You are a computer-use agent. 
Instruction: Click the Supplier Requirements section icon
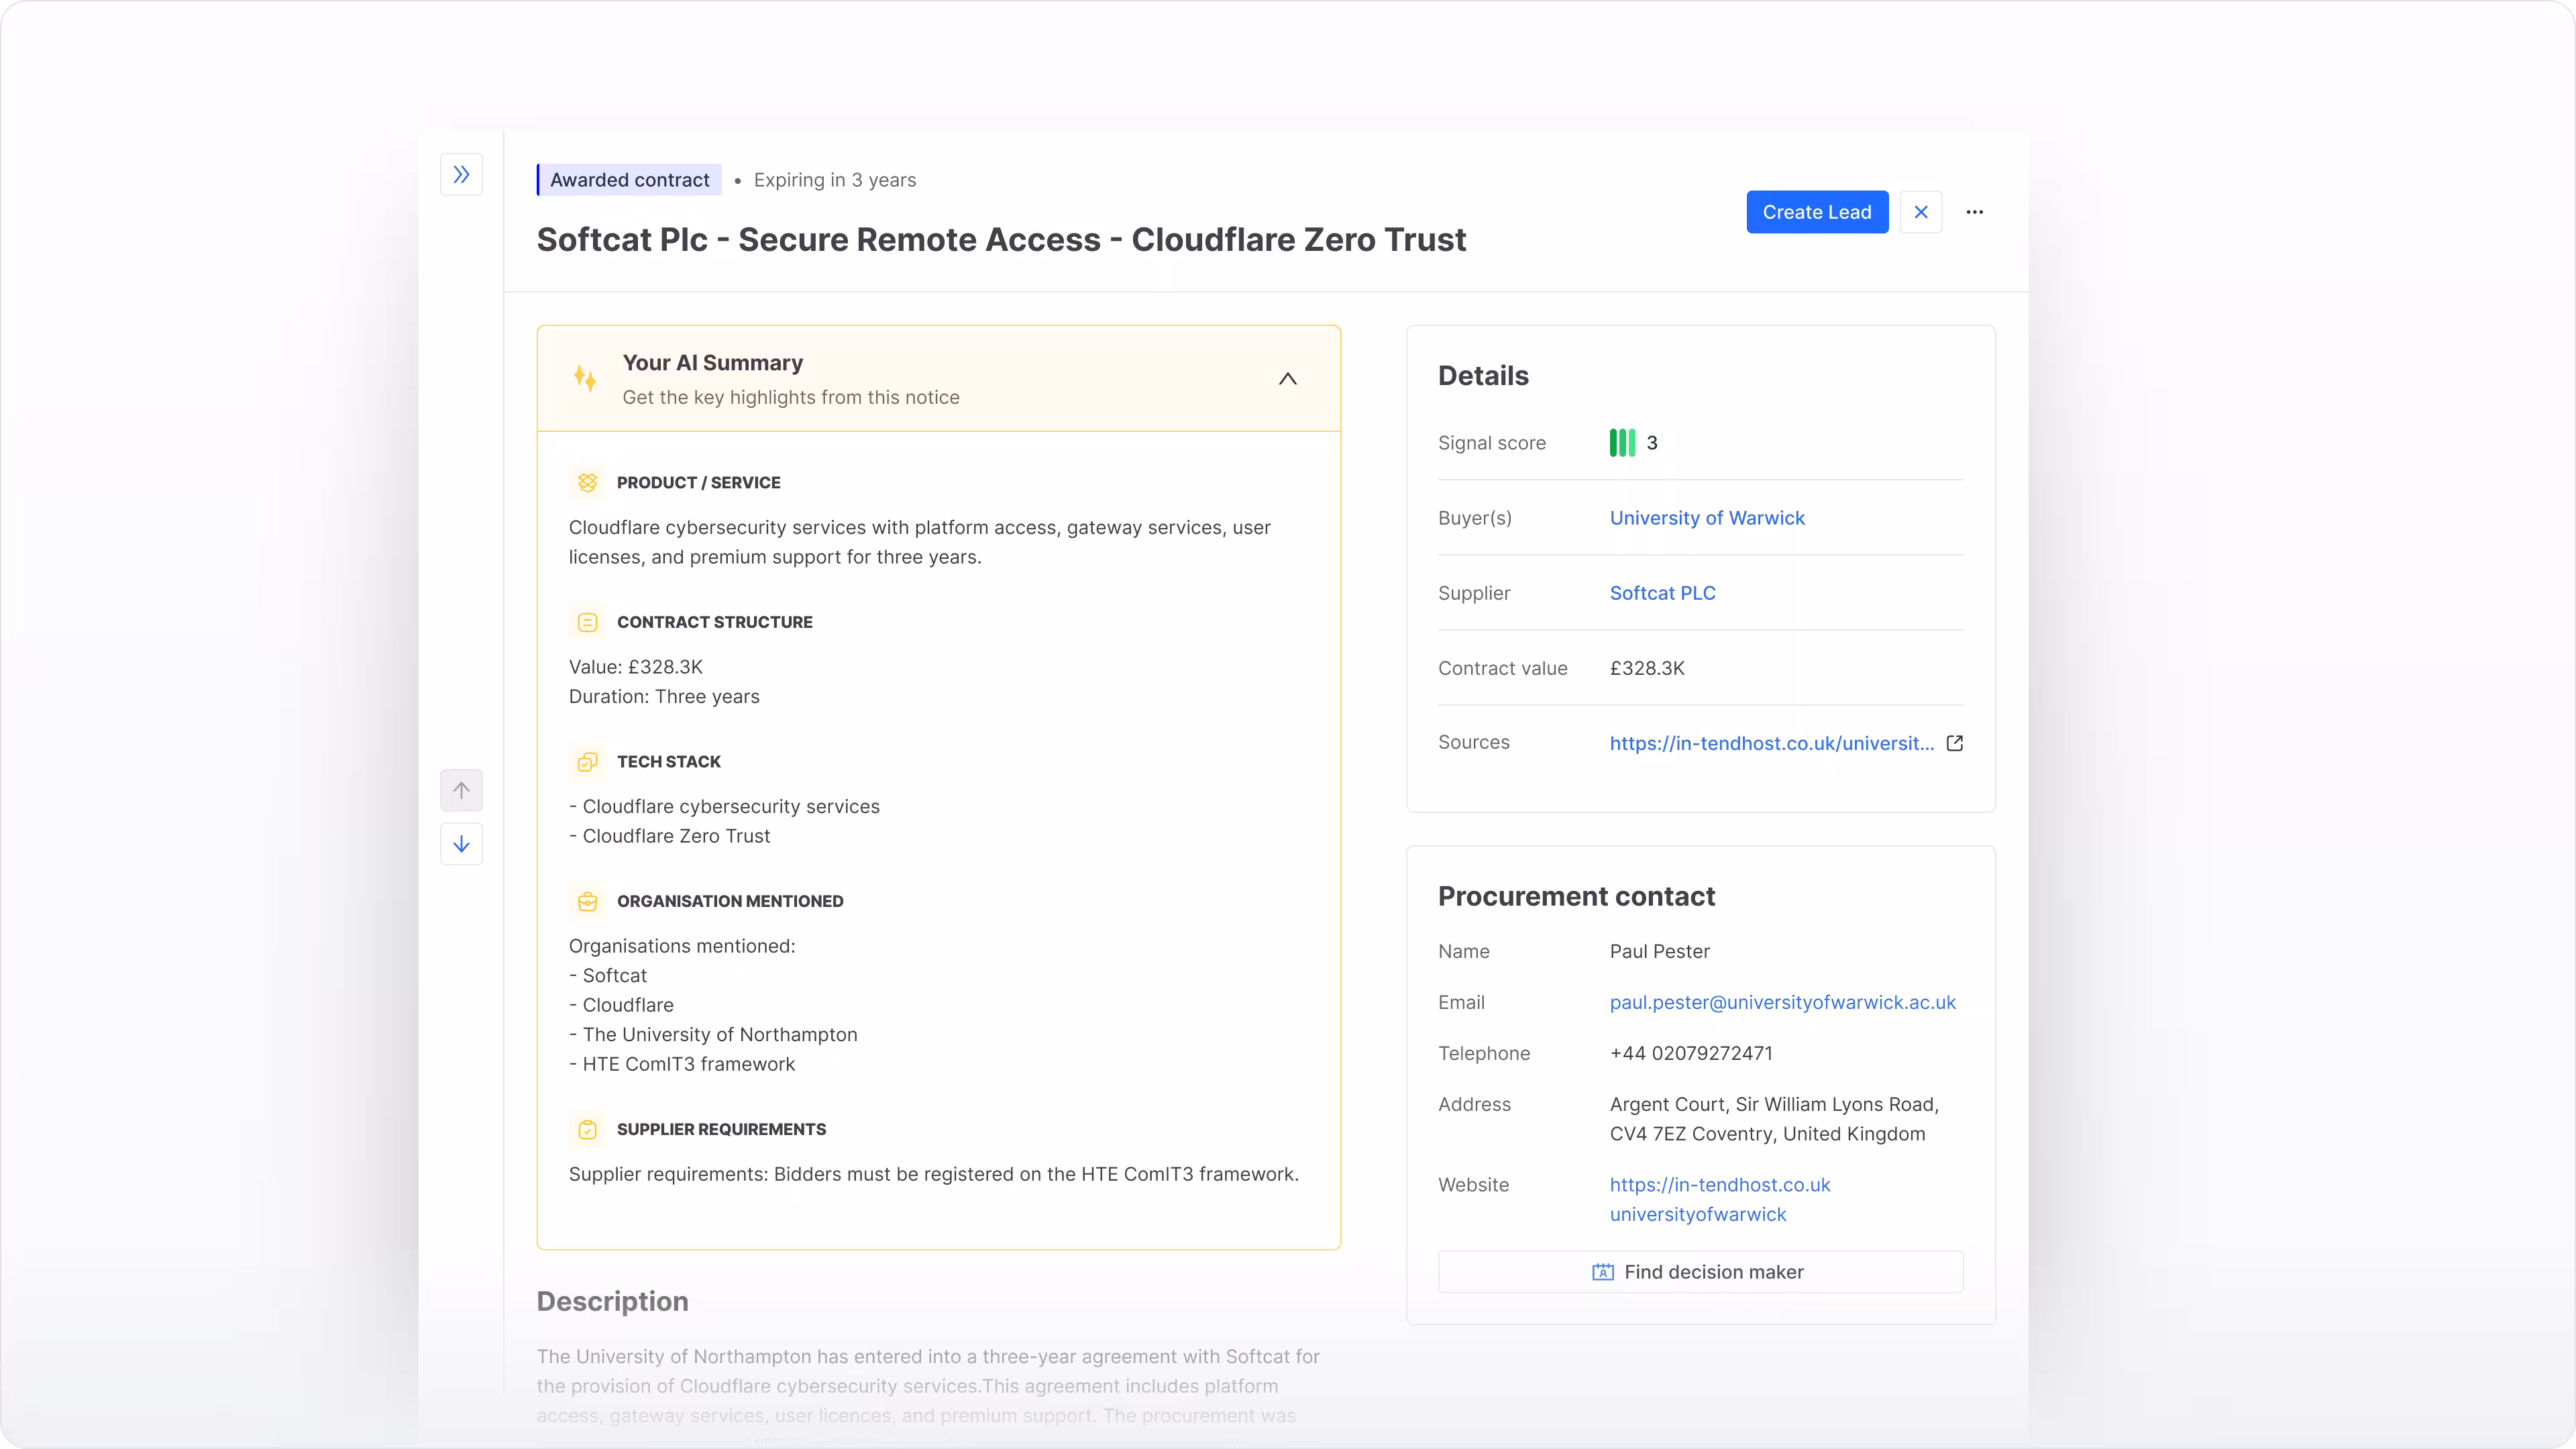click(587, 1129)
